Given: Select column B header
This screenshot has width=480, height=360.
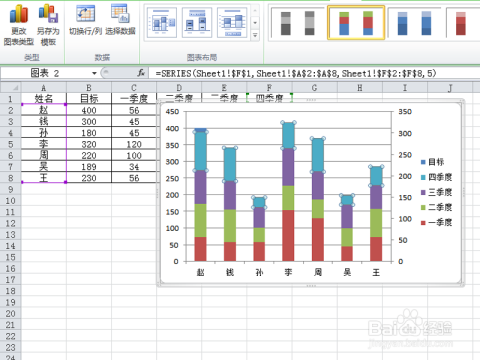Looking at the screenshot, I should (x=89, y=88).
